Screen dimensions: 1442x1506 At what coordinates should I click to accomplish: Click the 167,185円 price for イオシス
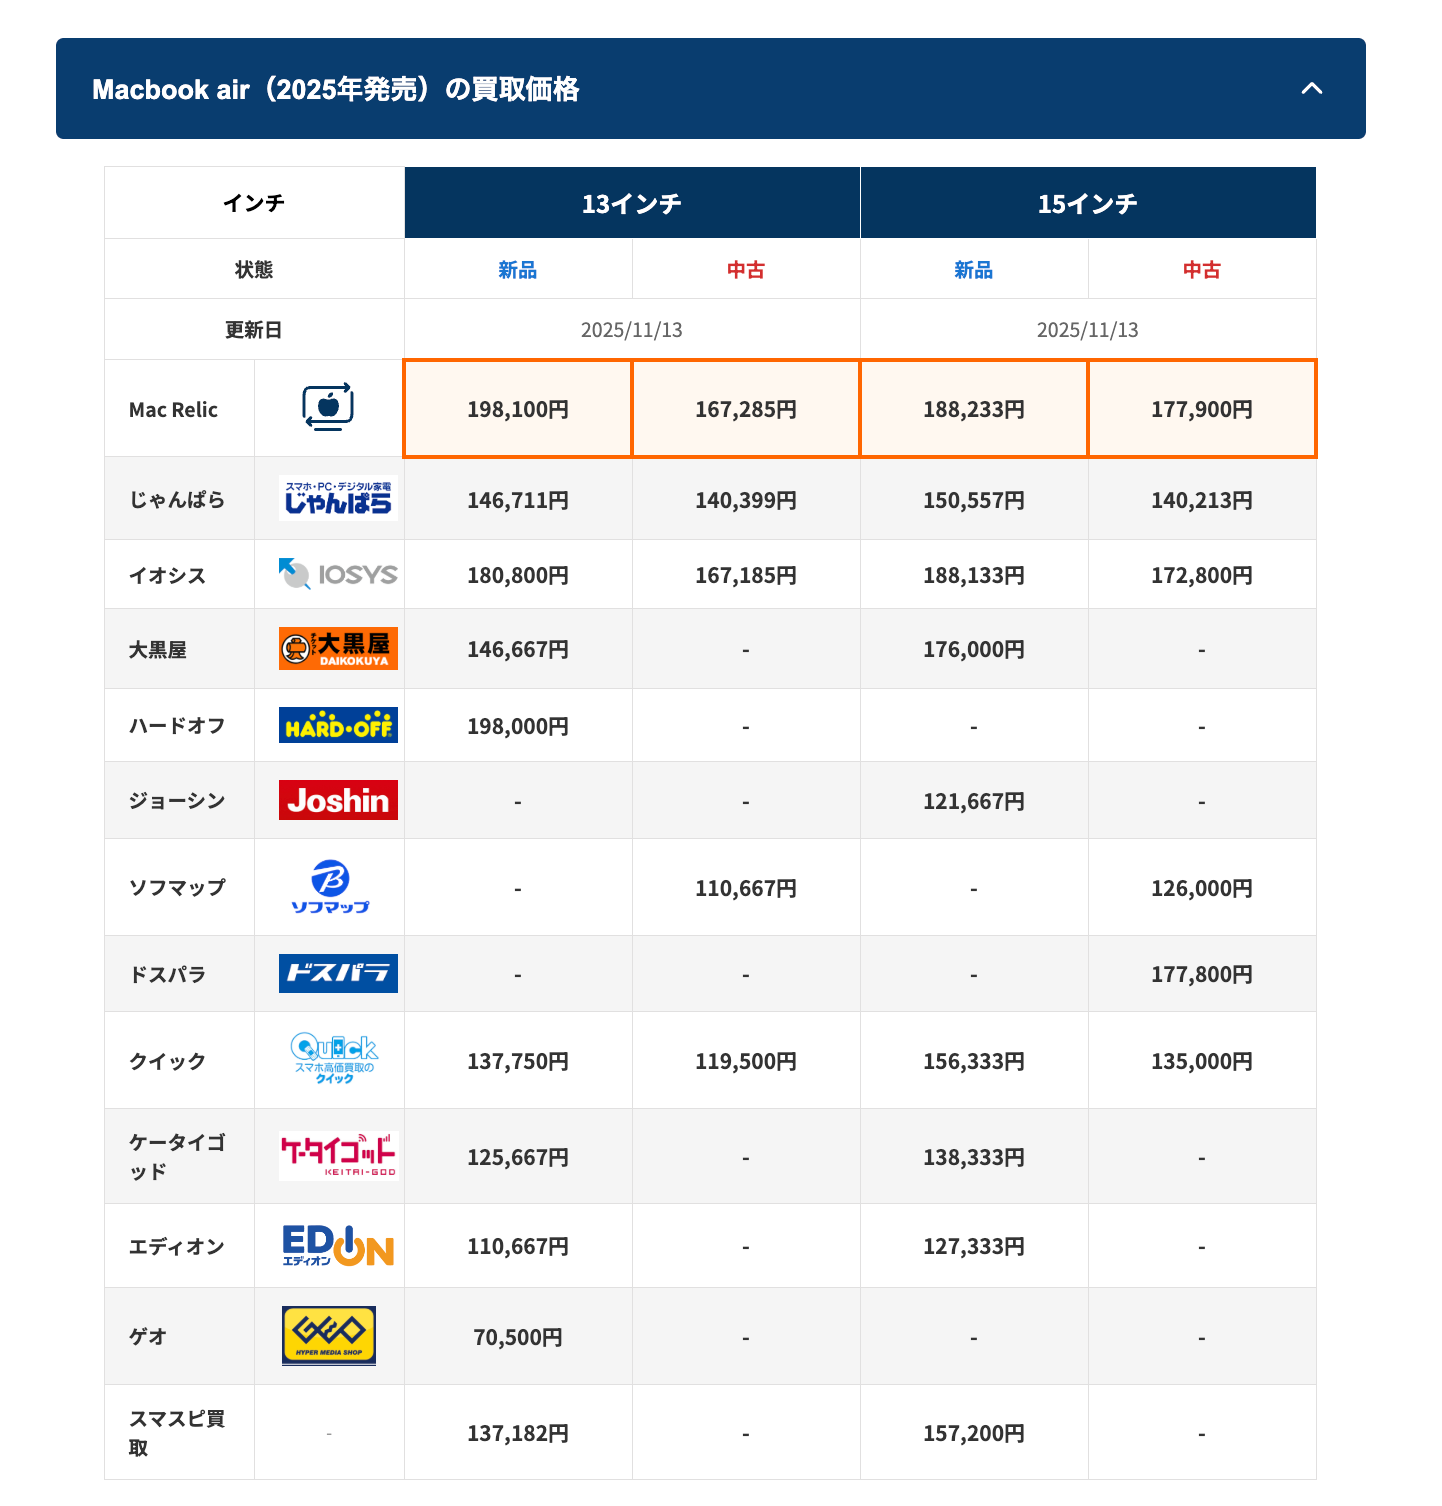(746, 575)
